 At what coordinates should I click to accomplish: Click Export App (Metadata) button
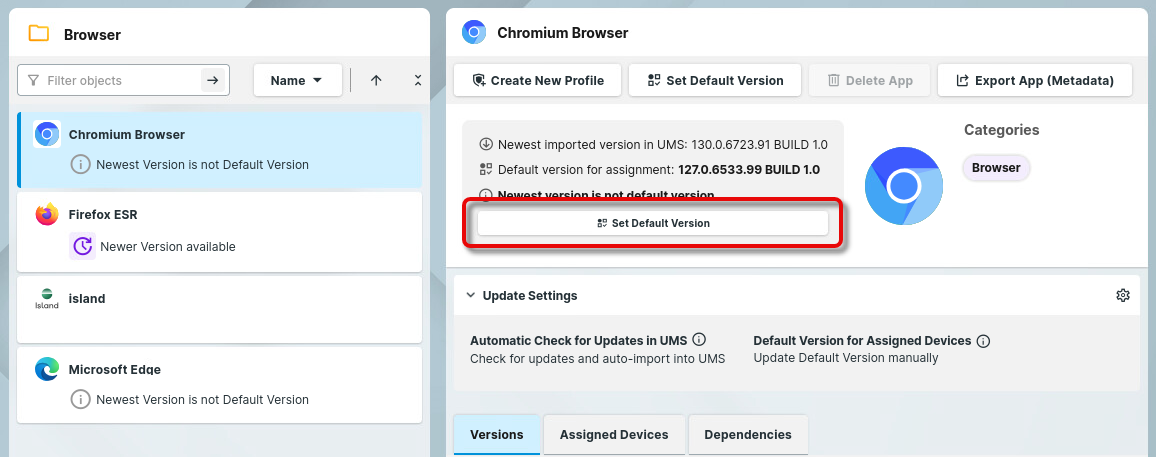[x=1034, y=80]
